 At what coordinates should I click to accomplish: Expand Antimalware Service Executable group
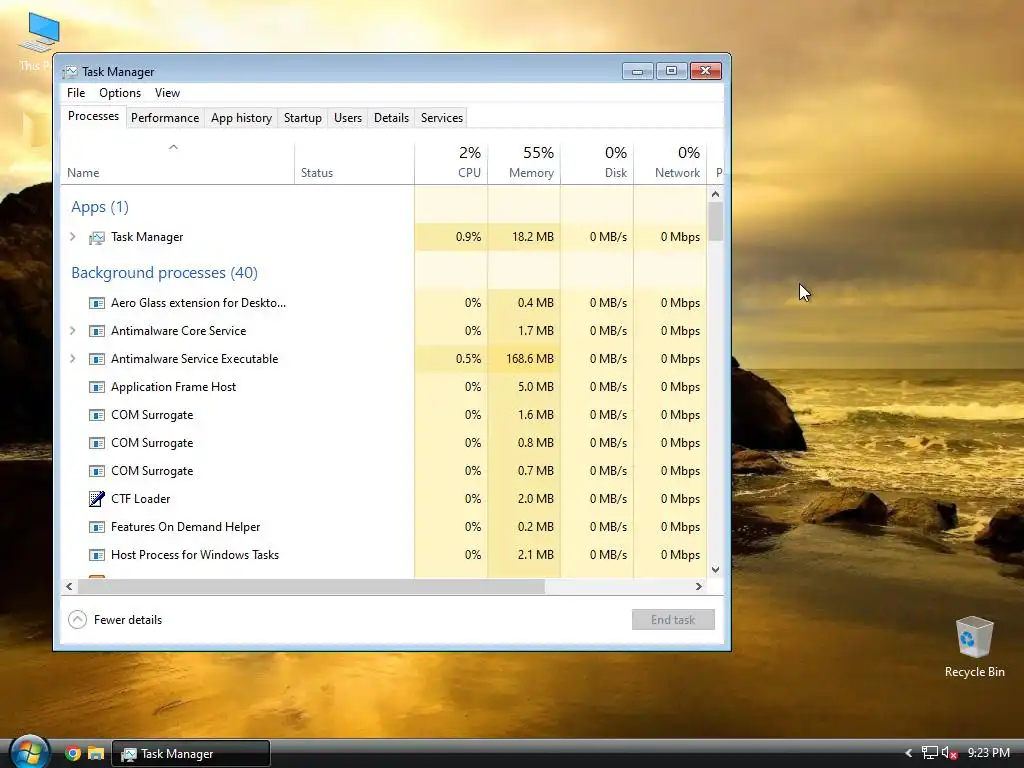tap(72, 359)
